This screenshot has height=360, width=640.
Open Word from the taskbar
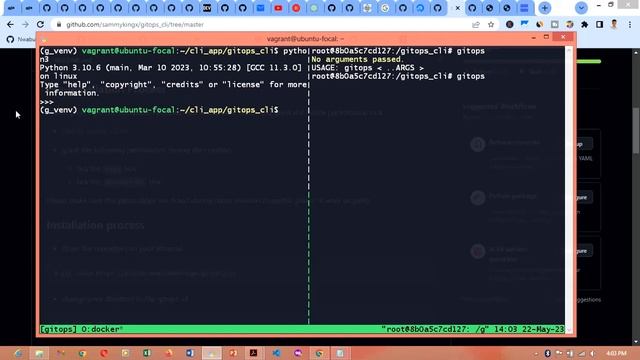tap(190, 353)
